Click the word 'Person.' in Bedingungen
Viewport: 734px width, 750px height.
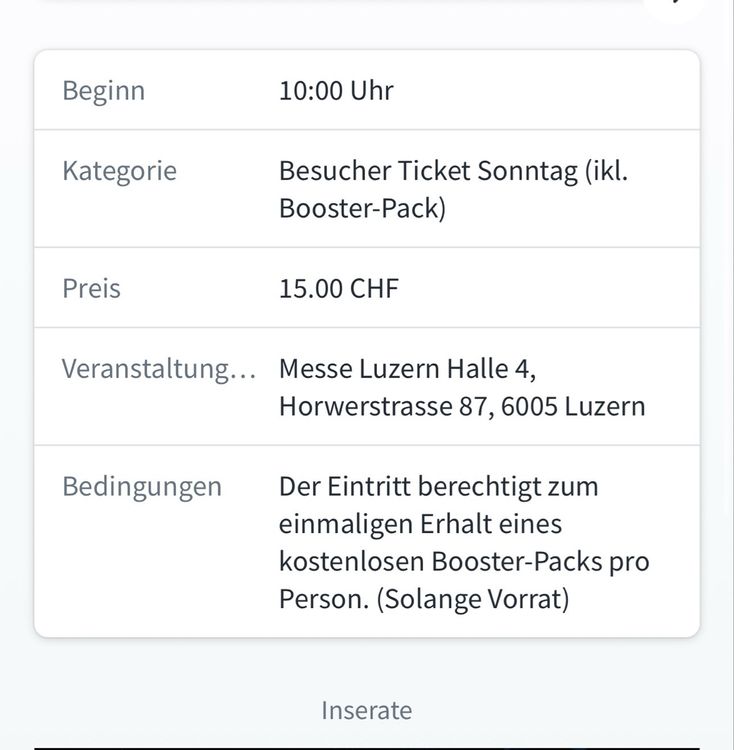coord(324,599)
